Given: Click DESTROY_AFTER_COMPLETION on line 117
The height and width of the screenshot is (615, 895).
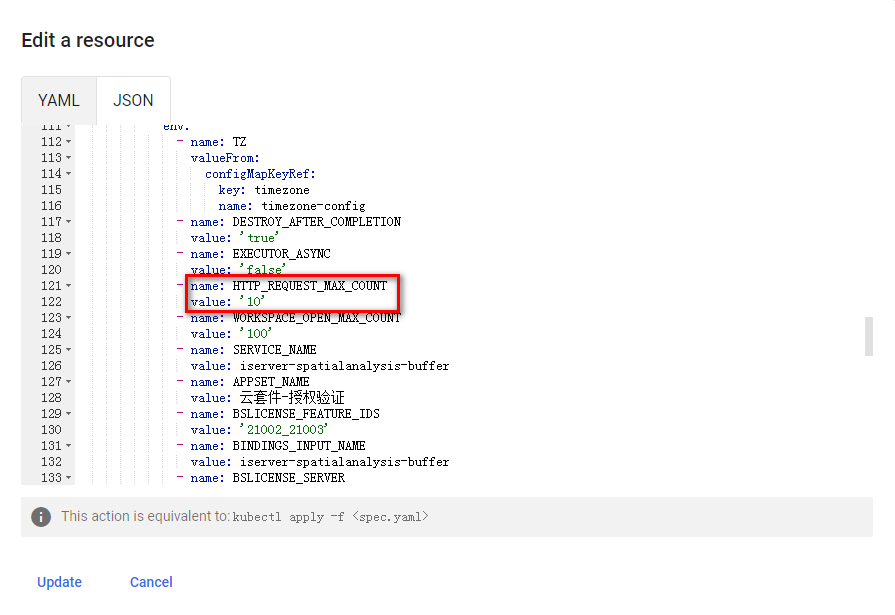Looking at the screenshot, I should point(317,222).
